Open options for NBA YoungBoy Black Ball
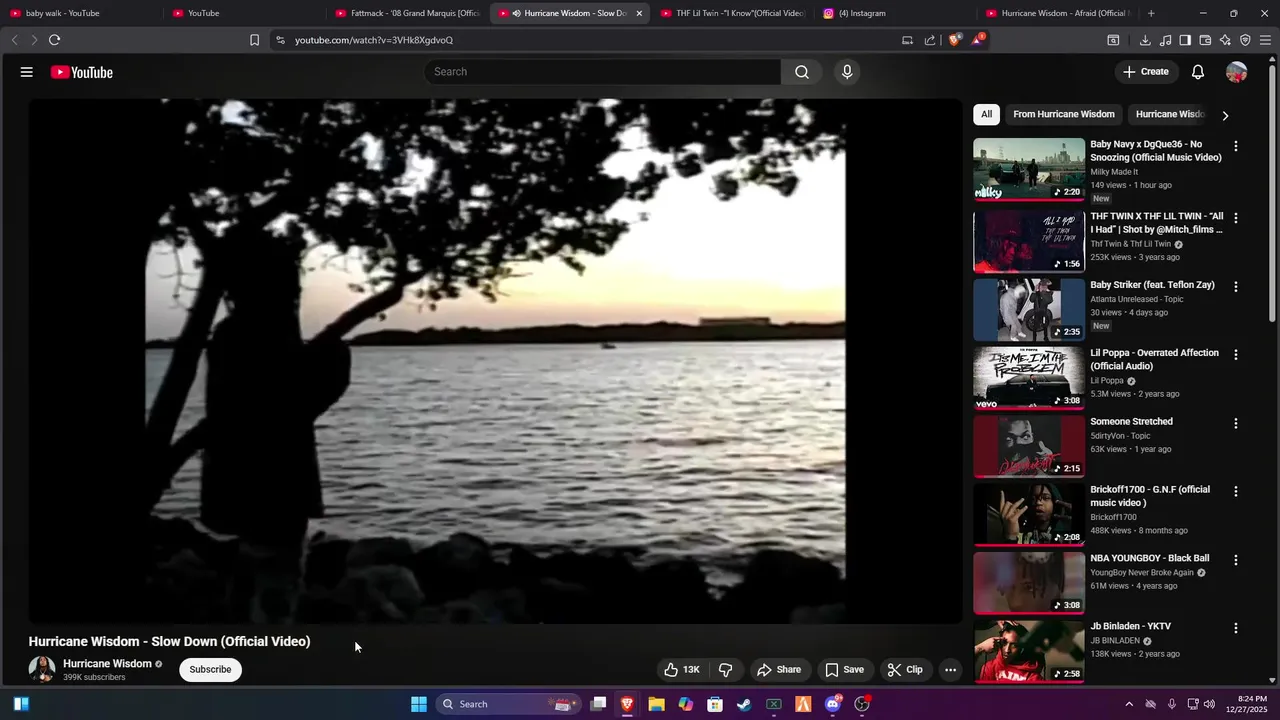 pos(1236,561)
